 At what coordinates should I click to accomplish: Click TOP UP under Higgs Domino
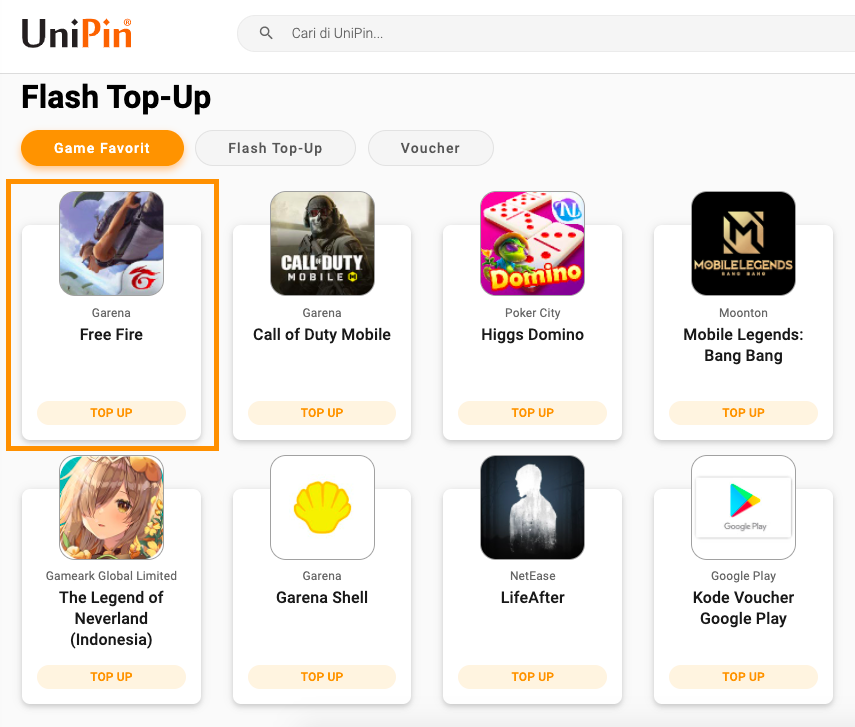(x=533, y=413)
